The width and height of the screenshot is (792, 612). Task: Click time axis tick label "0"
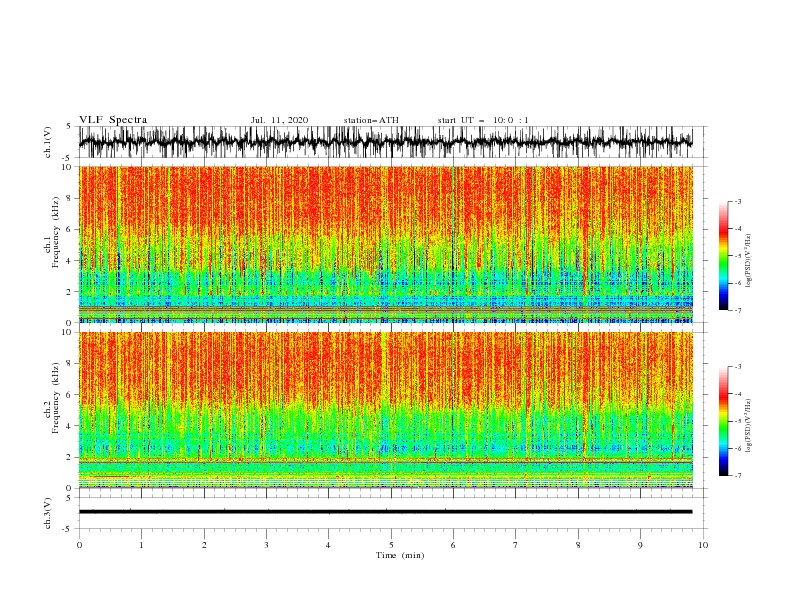point(79,545)
